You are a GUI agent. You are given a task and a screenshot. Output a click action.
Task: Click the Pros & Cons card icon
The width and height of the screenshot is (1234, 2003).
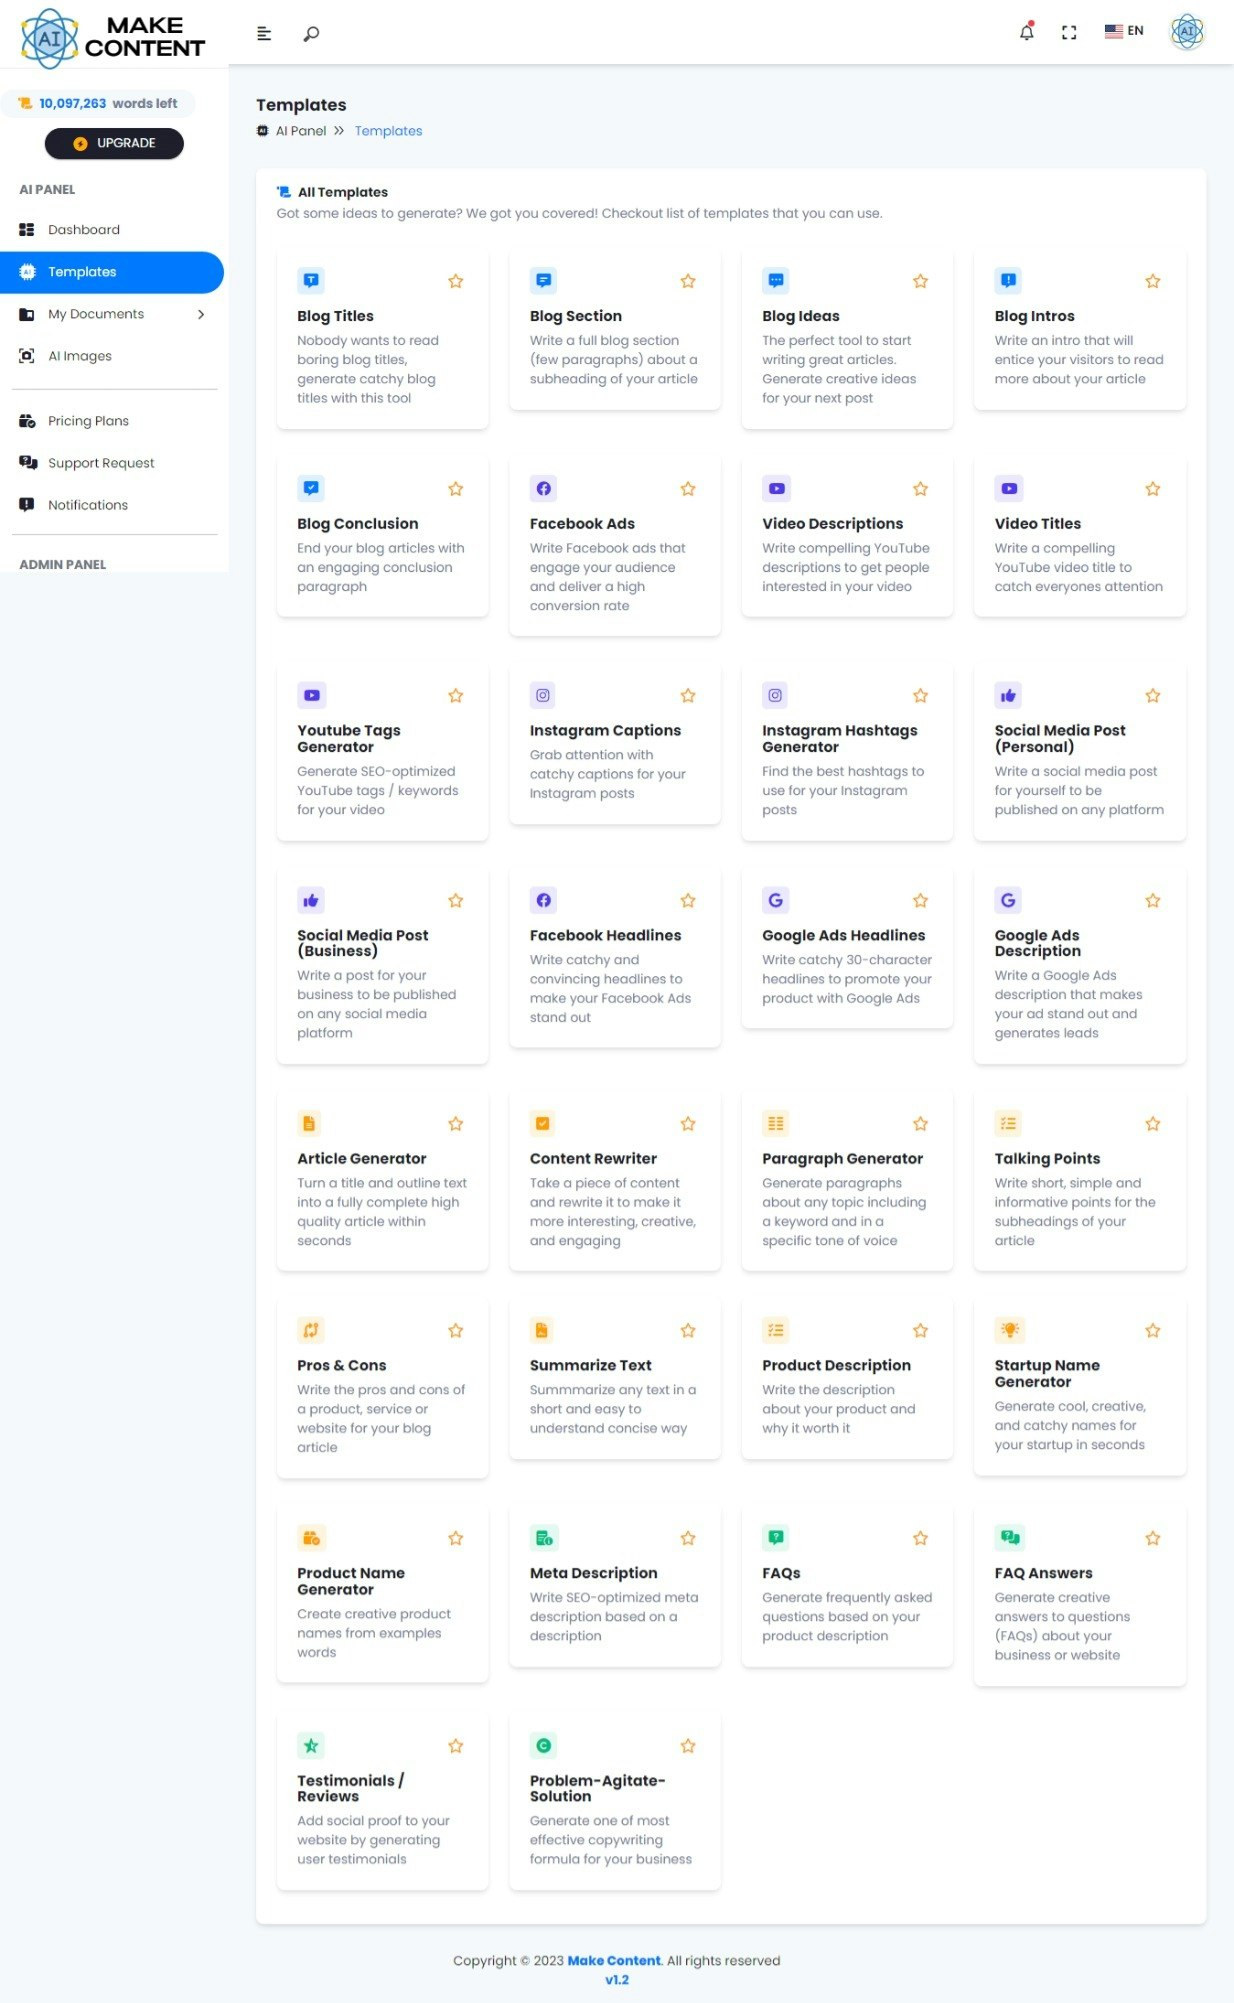coord(311,1331)
